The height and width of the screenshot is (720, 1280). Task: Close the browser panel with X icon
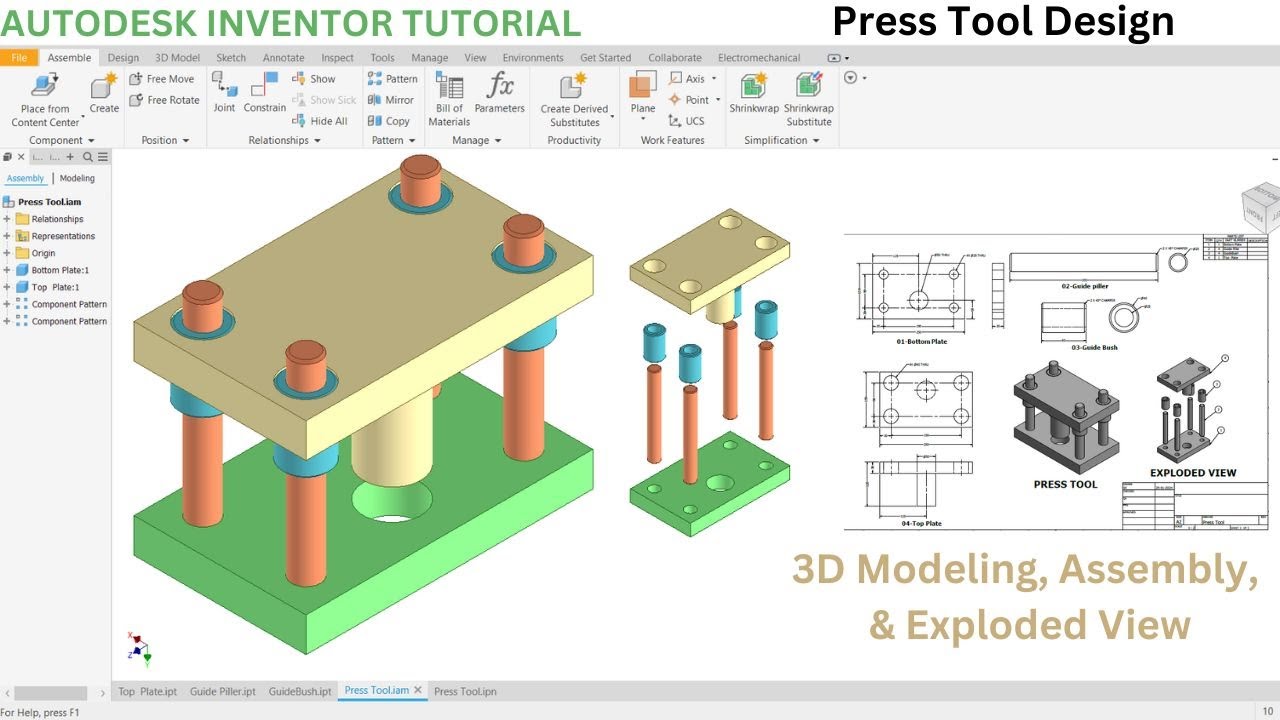coord(21,157)
